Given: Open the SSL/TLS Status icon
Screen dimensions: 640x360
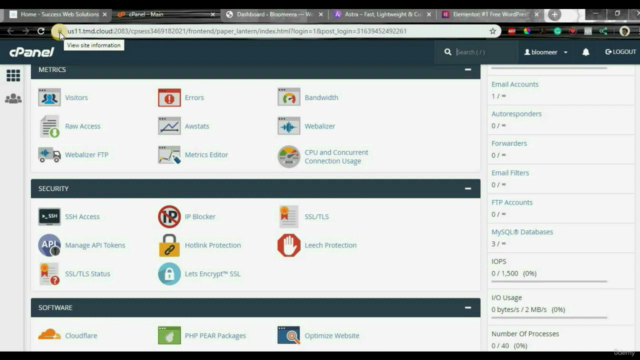Looking at the screenshot, I should (49, 274).
